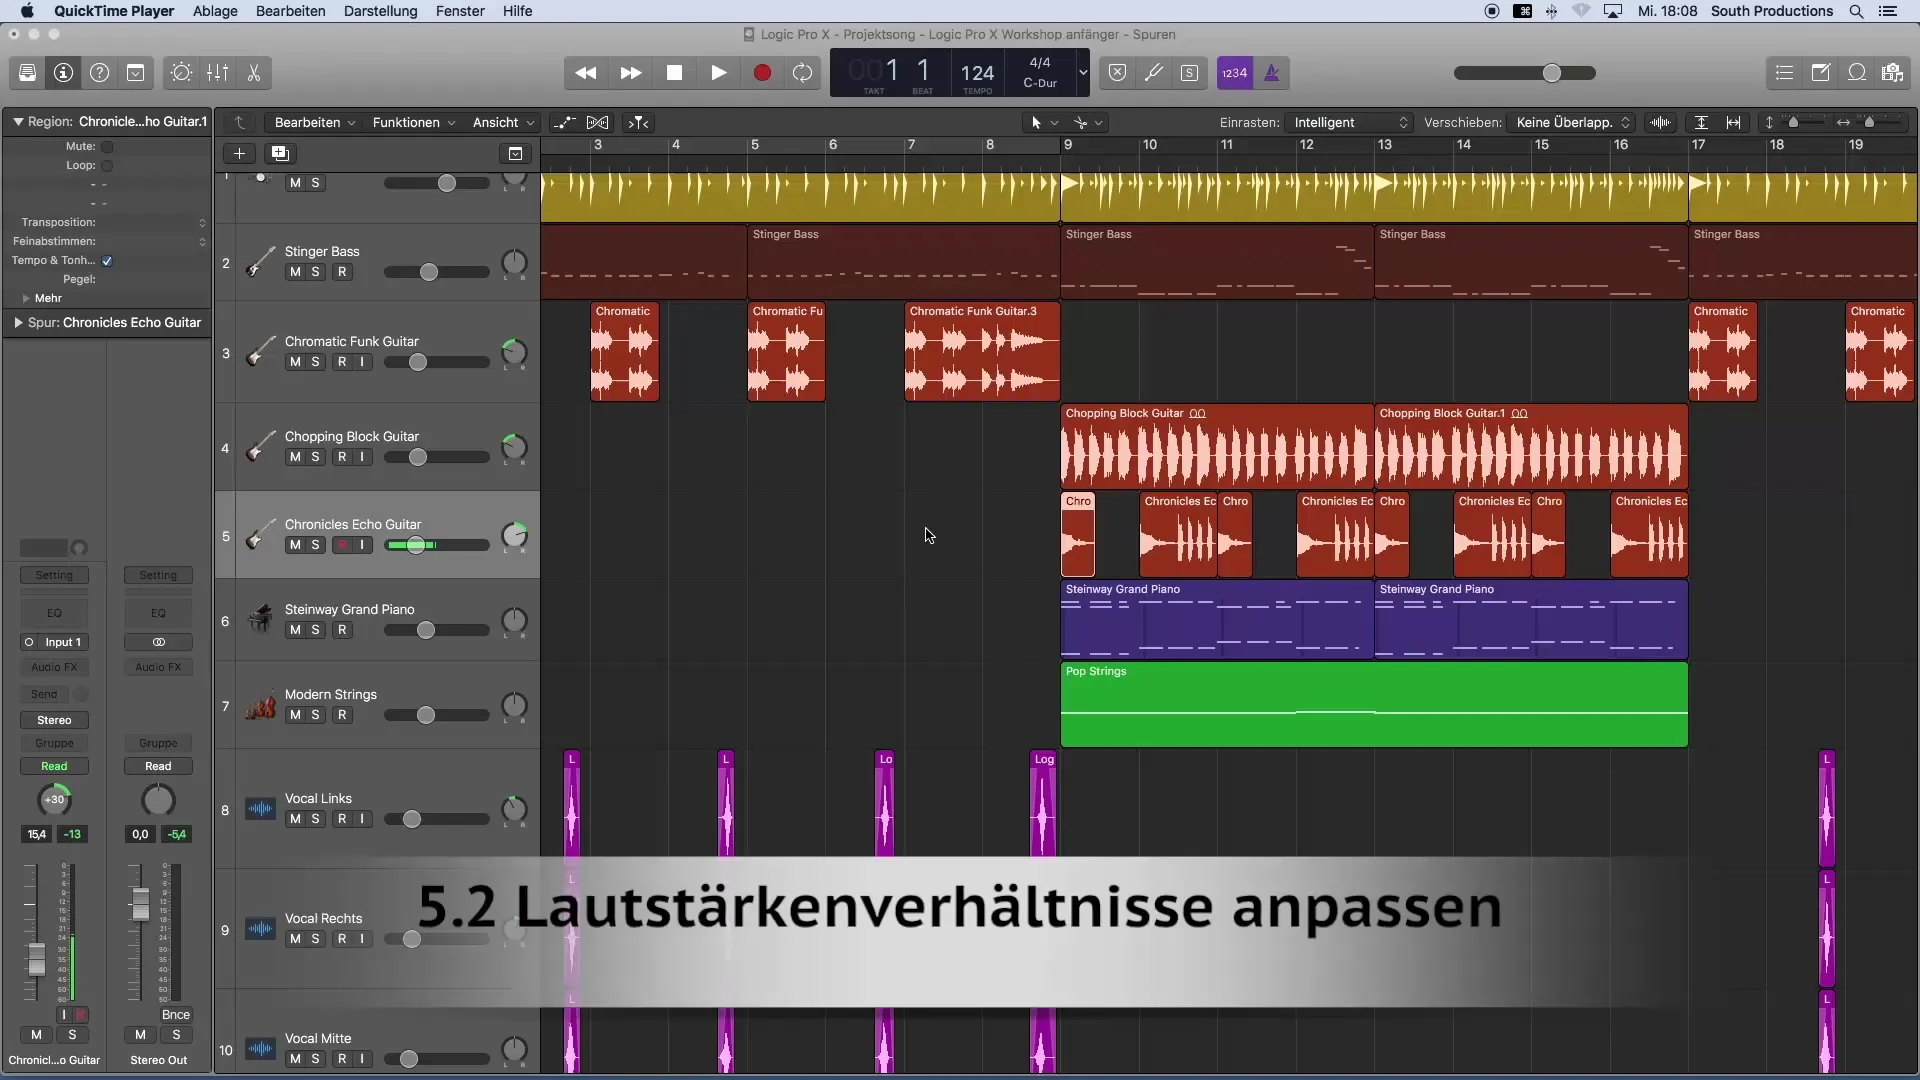Open Smart Controls dial icon

click(x=181, y=73)
